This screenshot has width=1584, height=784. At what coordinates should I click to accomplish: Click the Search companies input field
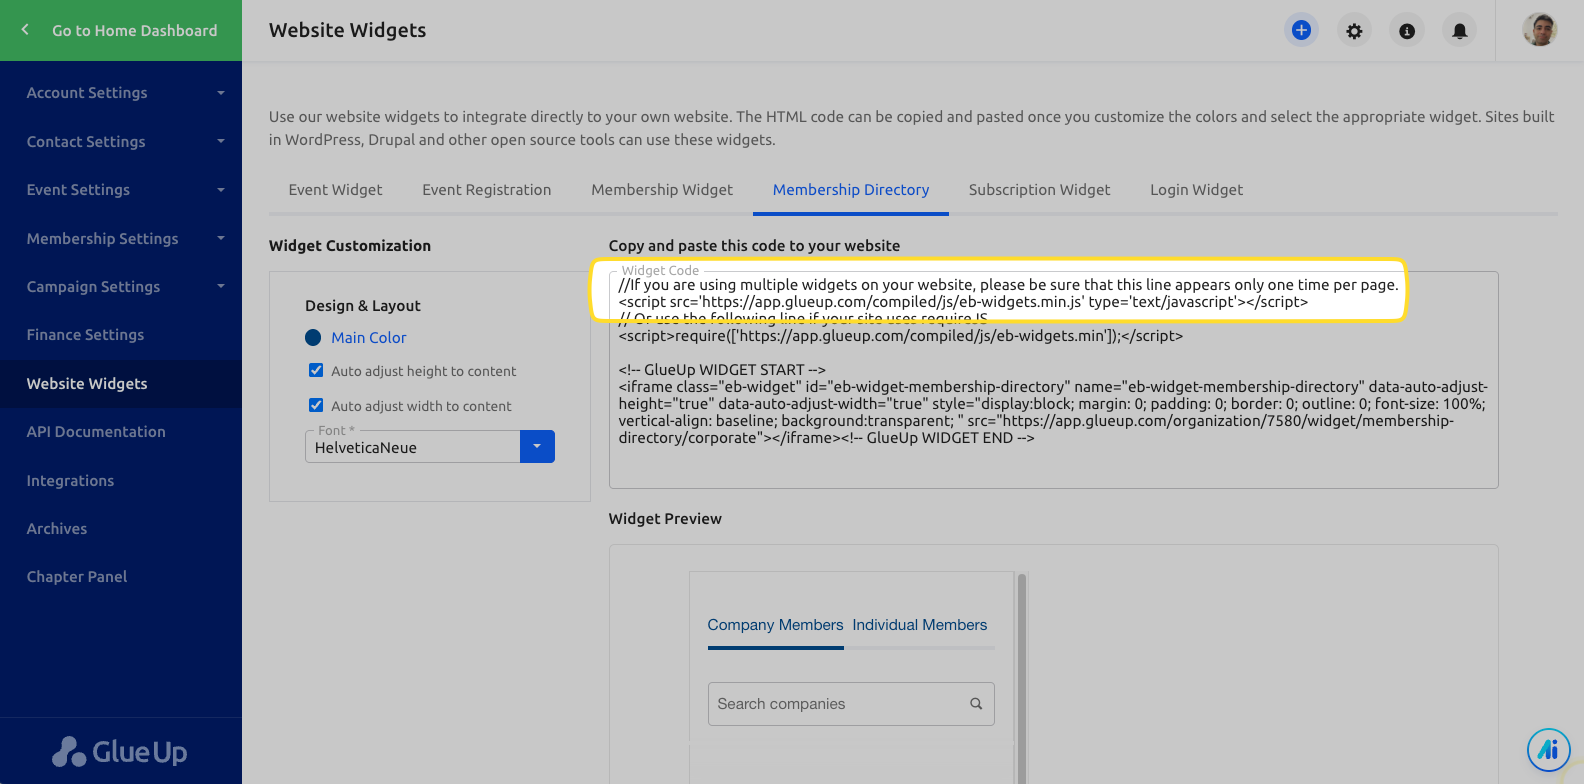851,704
